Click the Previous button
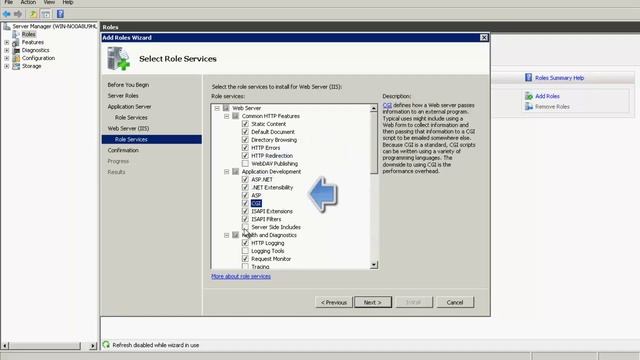Screen dimensions: 640x360 pyautogui.click(x=333, y=302)
